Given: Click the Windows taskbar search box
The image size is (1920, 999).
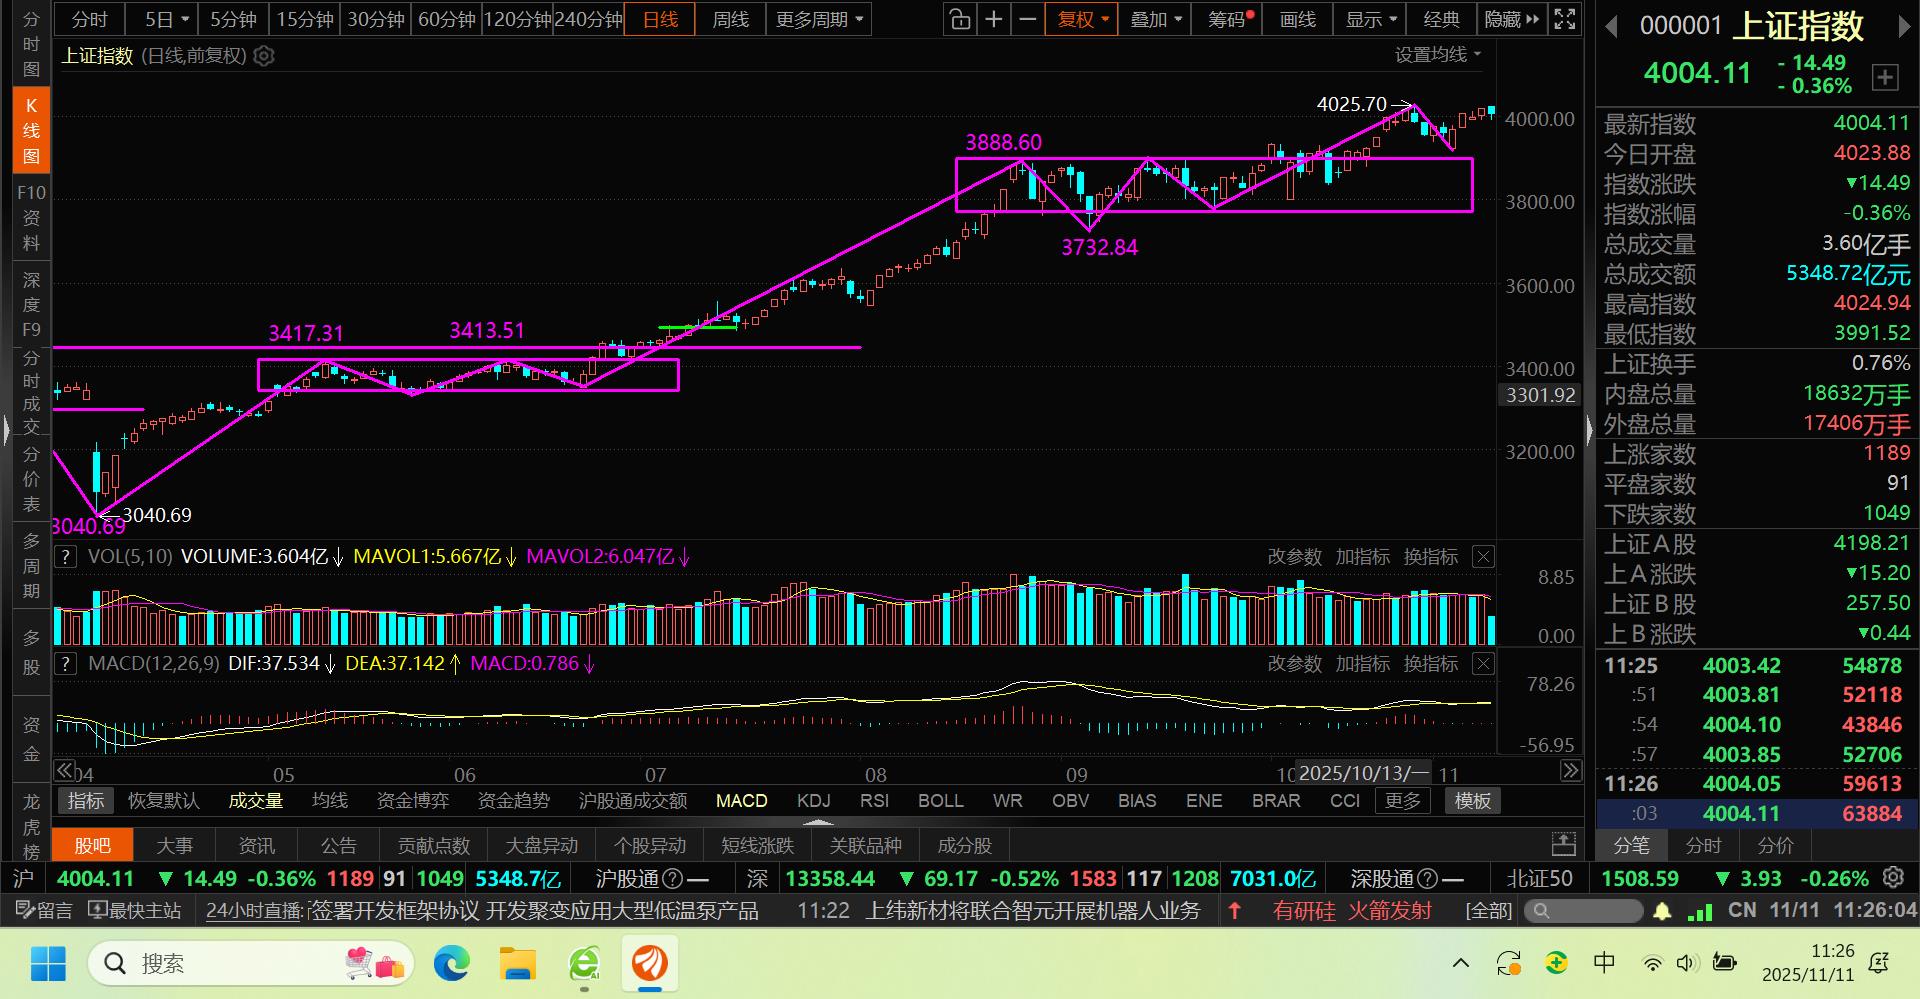Looking at the screenshot, I should point(251,963).
